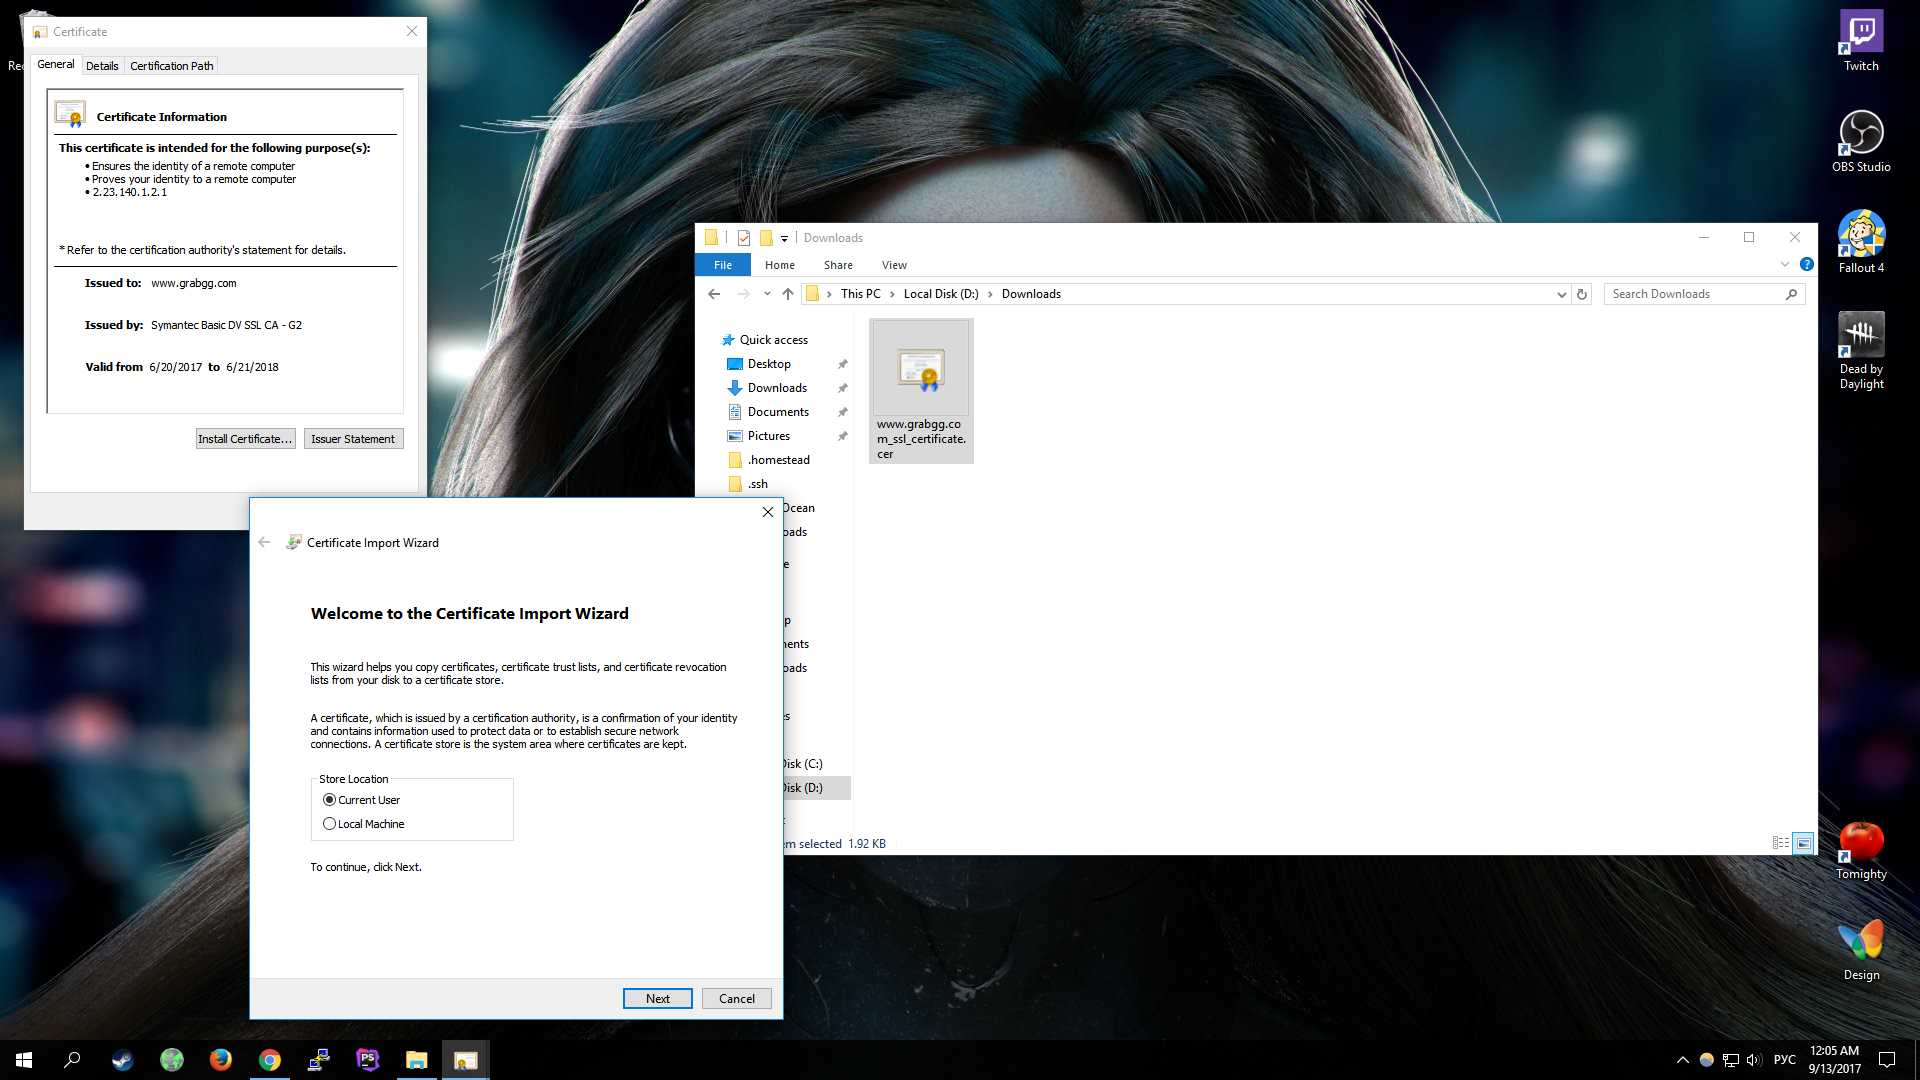
Task: Open the volume control in system tray
Action: [1754, 1060]
